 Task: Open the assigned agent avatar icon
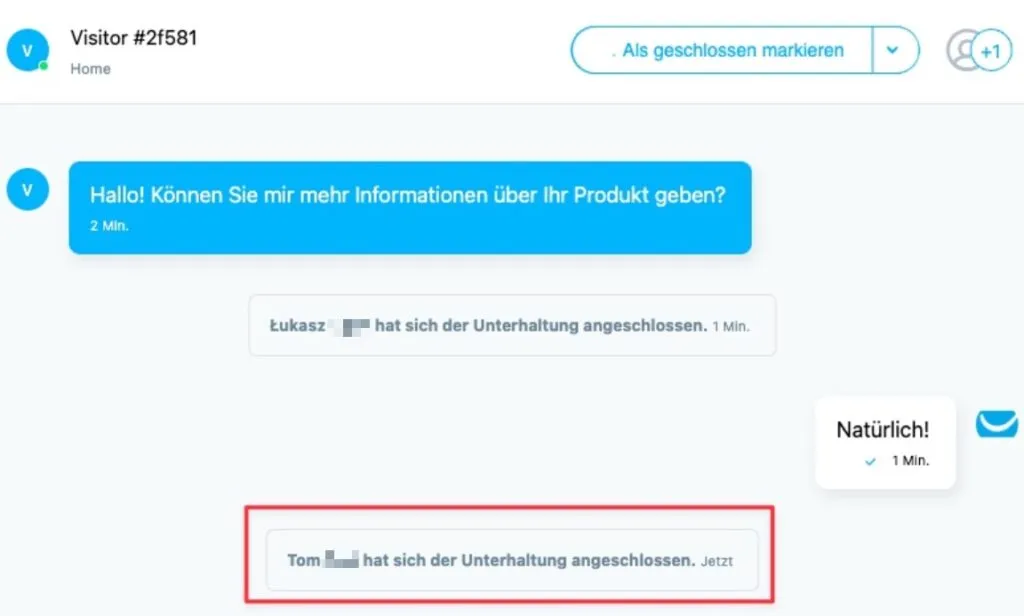pyautogui.click(x=961, y=50)
